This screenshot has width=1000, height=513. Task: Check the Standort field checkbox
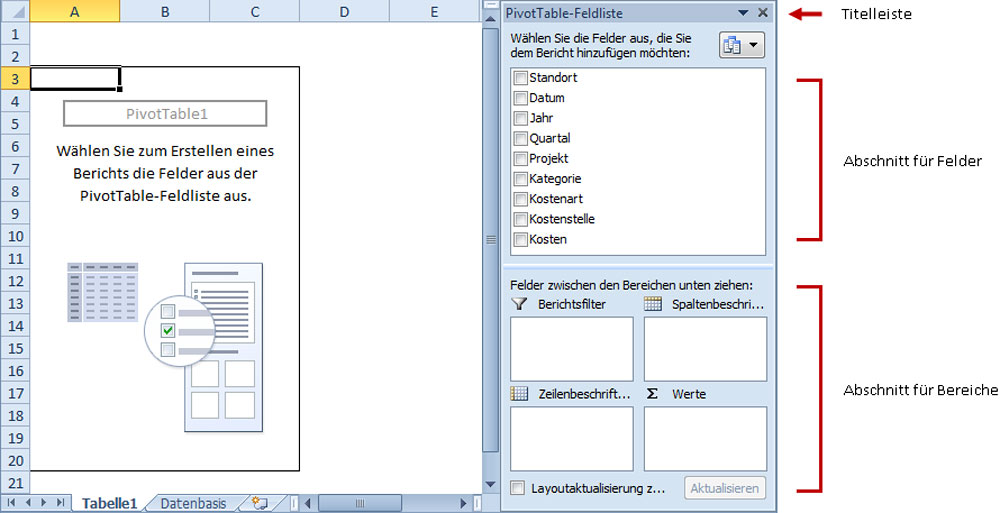pyautogui.click(x=520, y=78)
